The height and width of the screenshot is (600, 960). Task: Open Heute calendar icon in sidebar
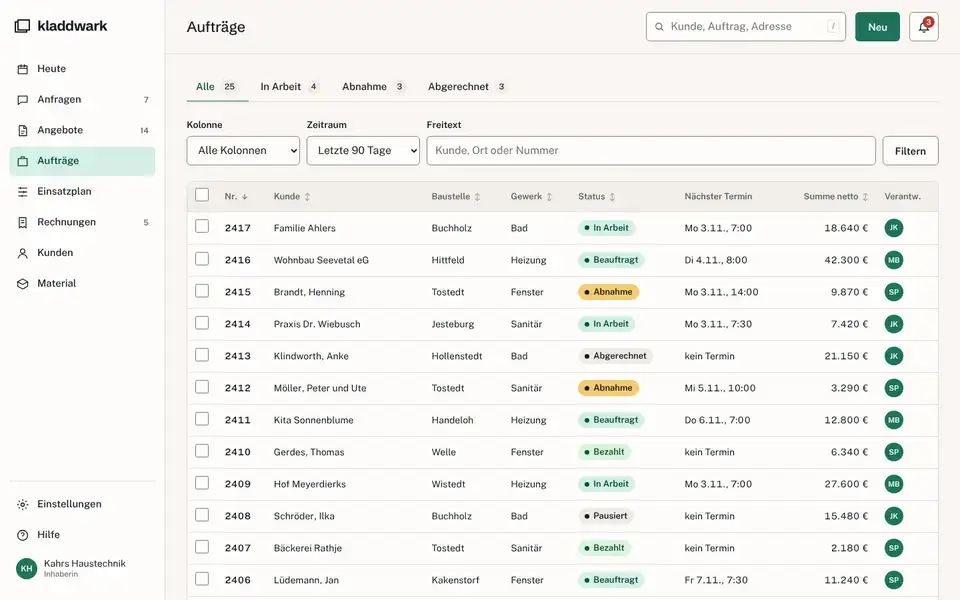click(23, 69)
